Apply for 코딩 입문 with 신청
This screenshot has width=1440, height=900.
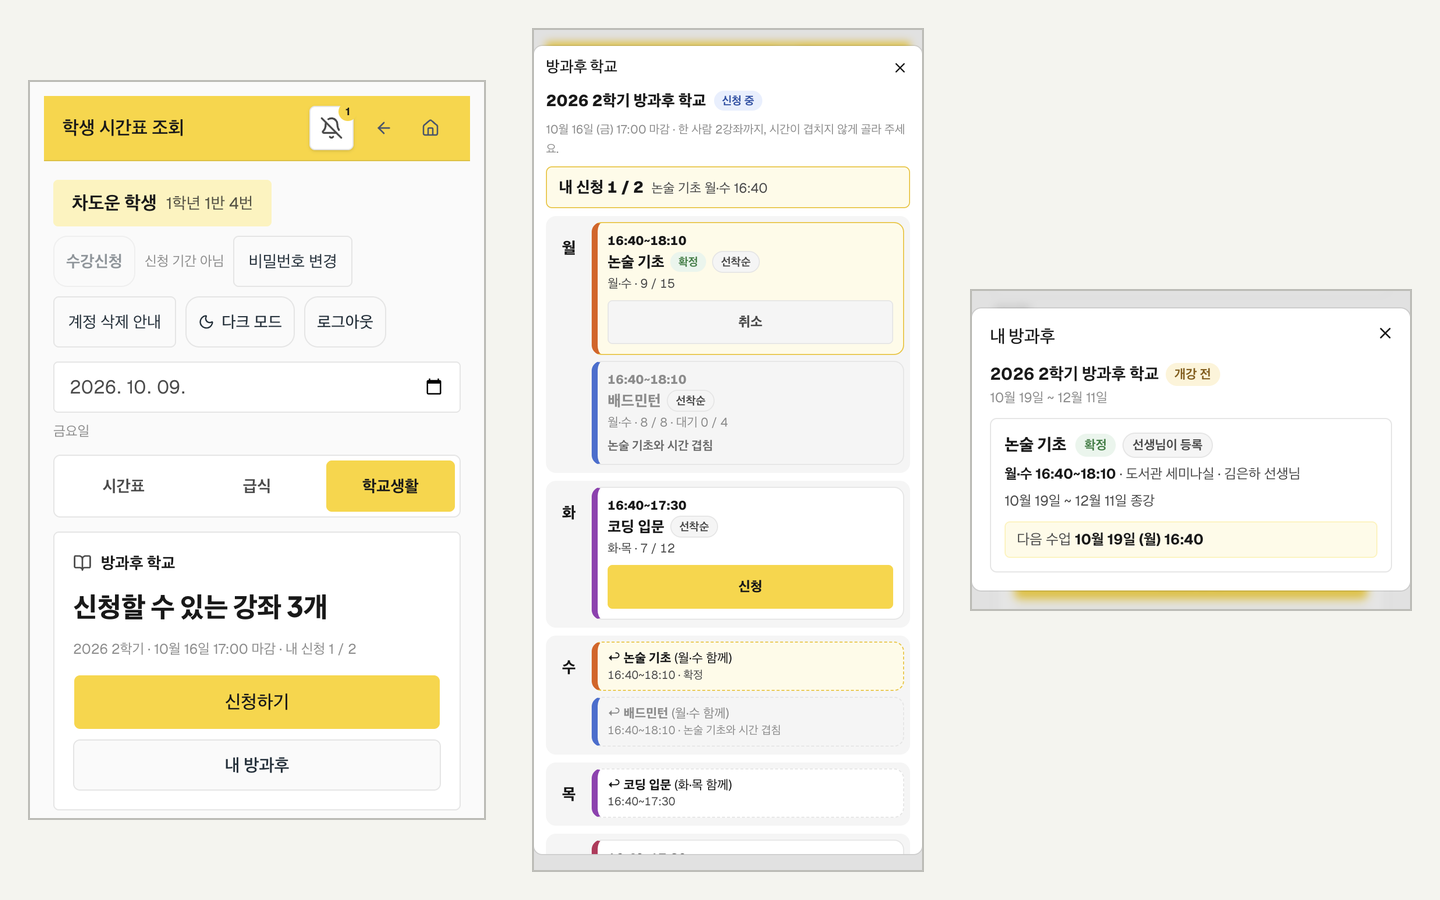(x=750, y=587)
